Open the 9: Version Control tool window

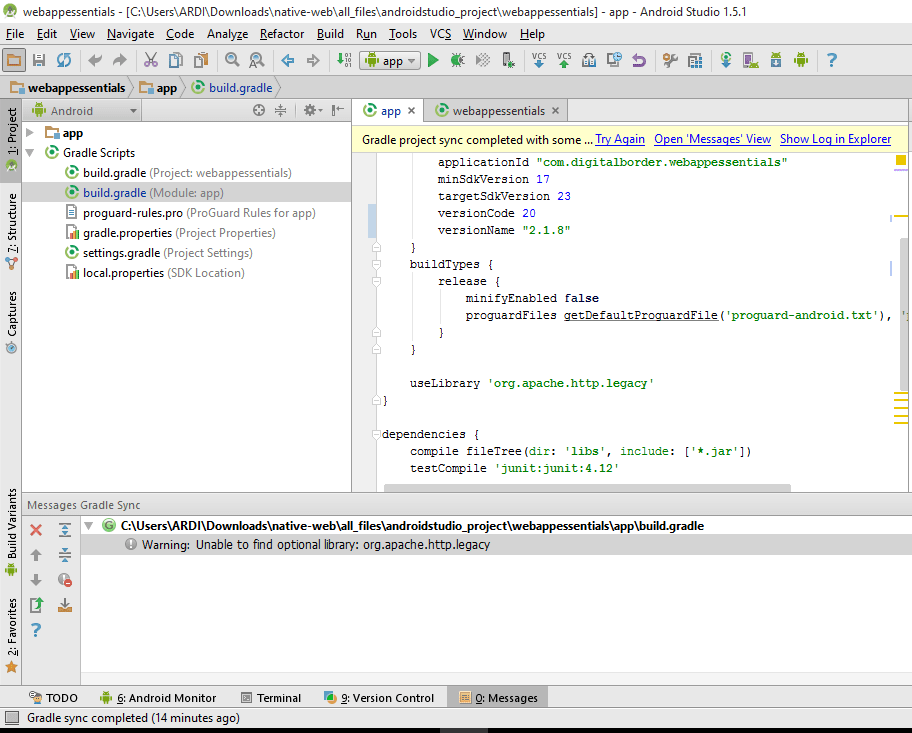379,698
